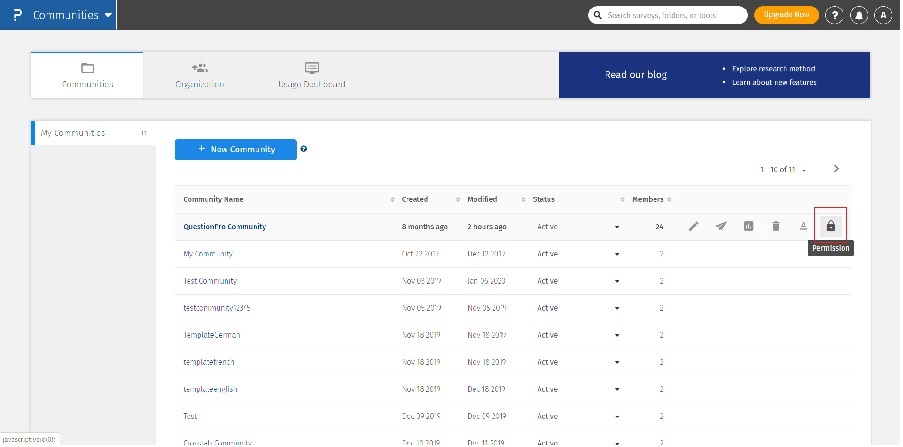903x447 pixels.
Task: Open the user account avatar icon
Action: pyautogui.click(x=883, y=15)
